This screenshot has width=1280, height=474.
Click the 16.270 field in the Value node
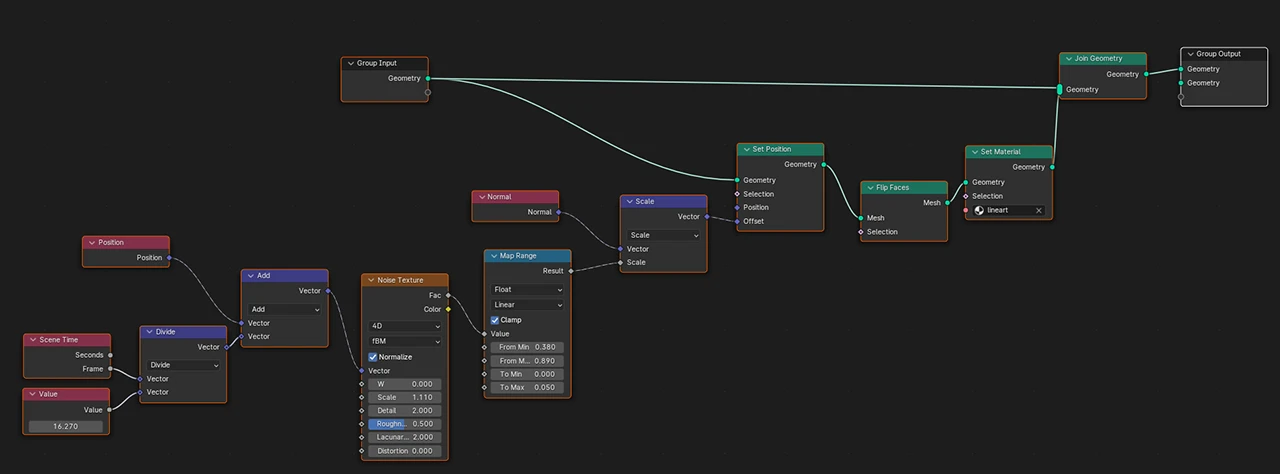66,426
